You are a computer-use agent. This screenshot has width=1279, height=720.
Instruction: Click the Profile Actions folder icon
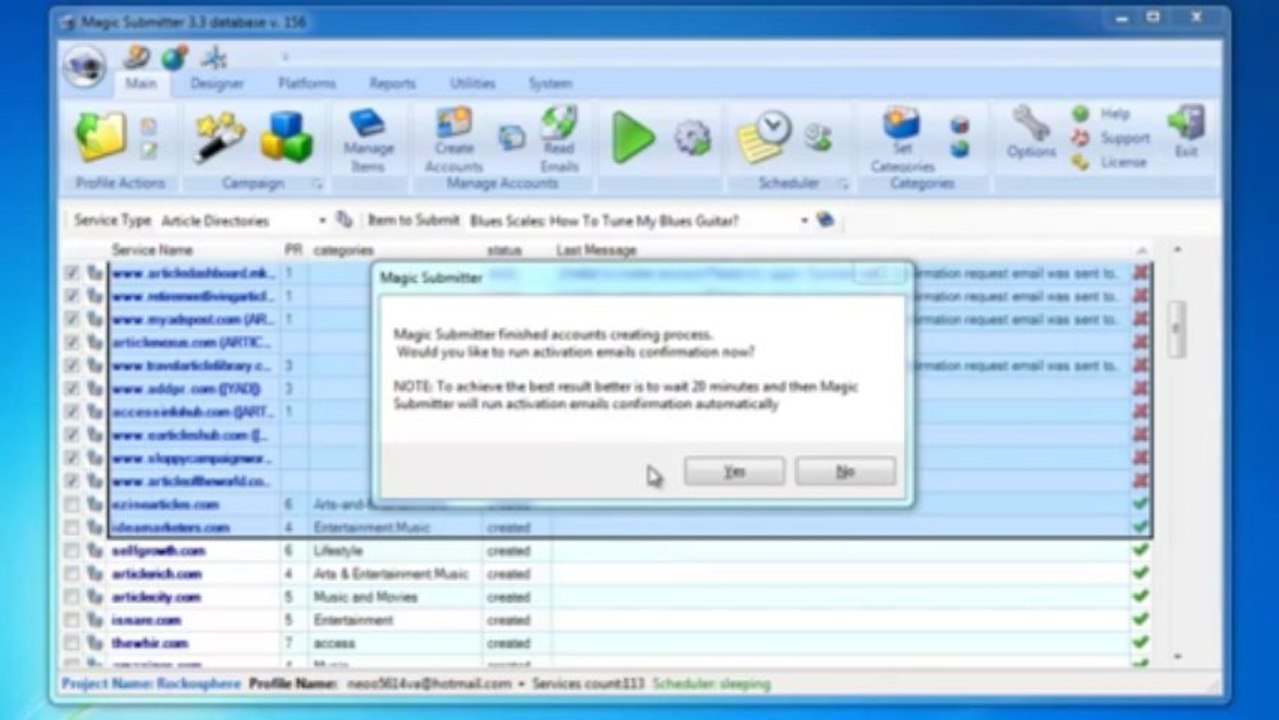pyautogui.click(x=100, y=136)
